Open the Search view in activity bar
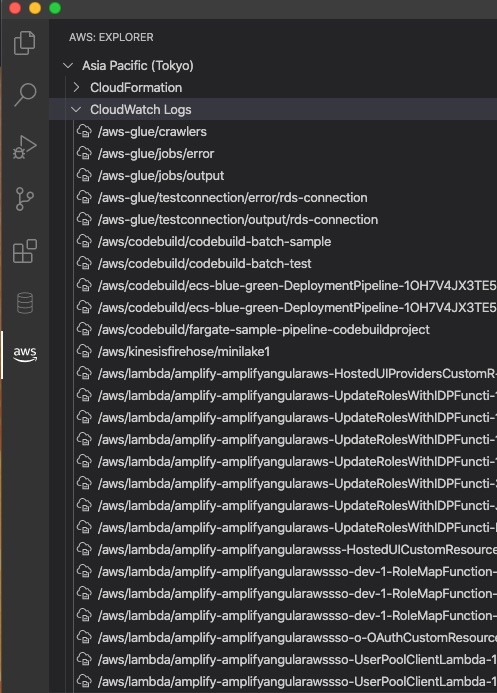Screen dimensions: 497x693 [x=25, y=94]
